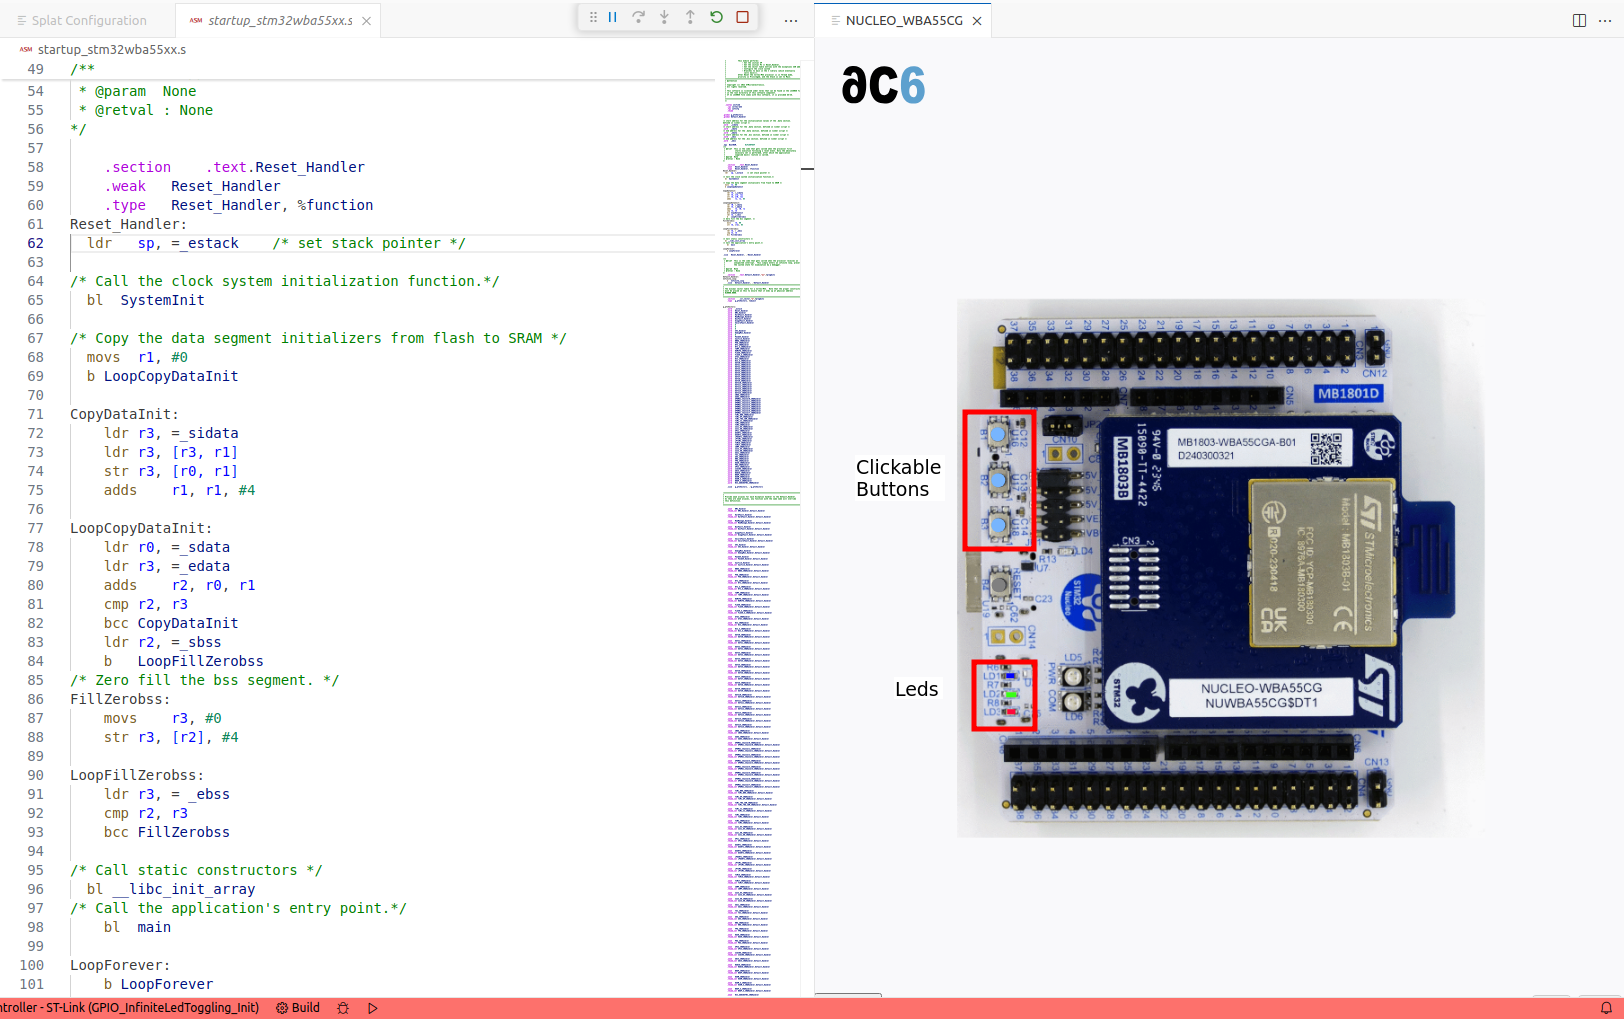Viewport: 1624px width, 1019px height.
Task: Click 'bl __libc_init_array' on line 96
Action: coord(171,889)
